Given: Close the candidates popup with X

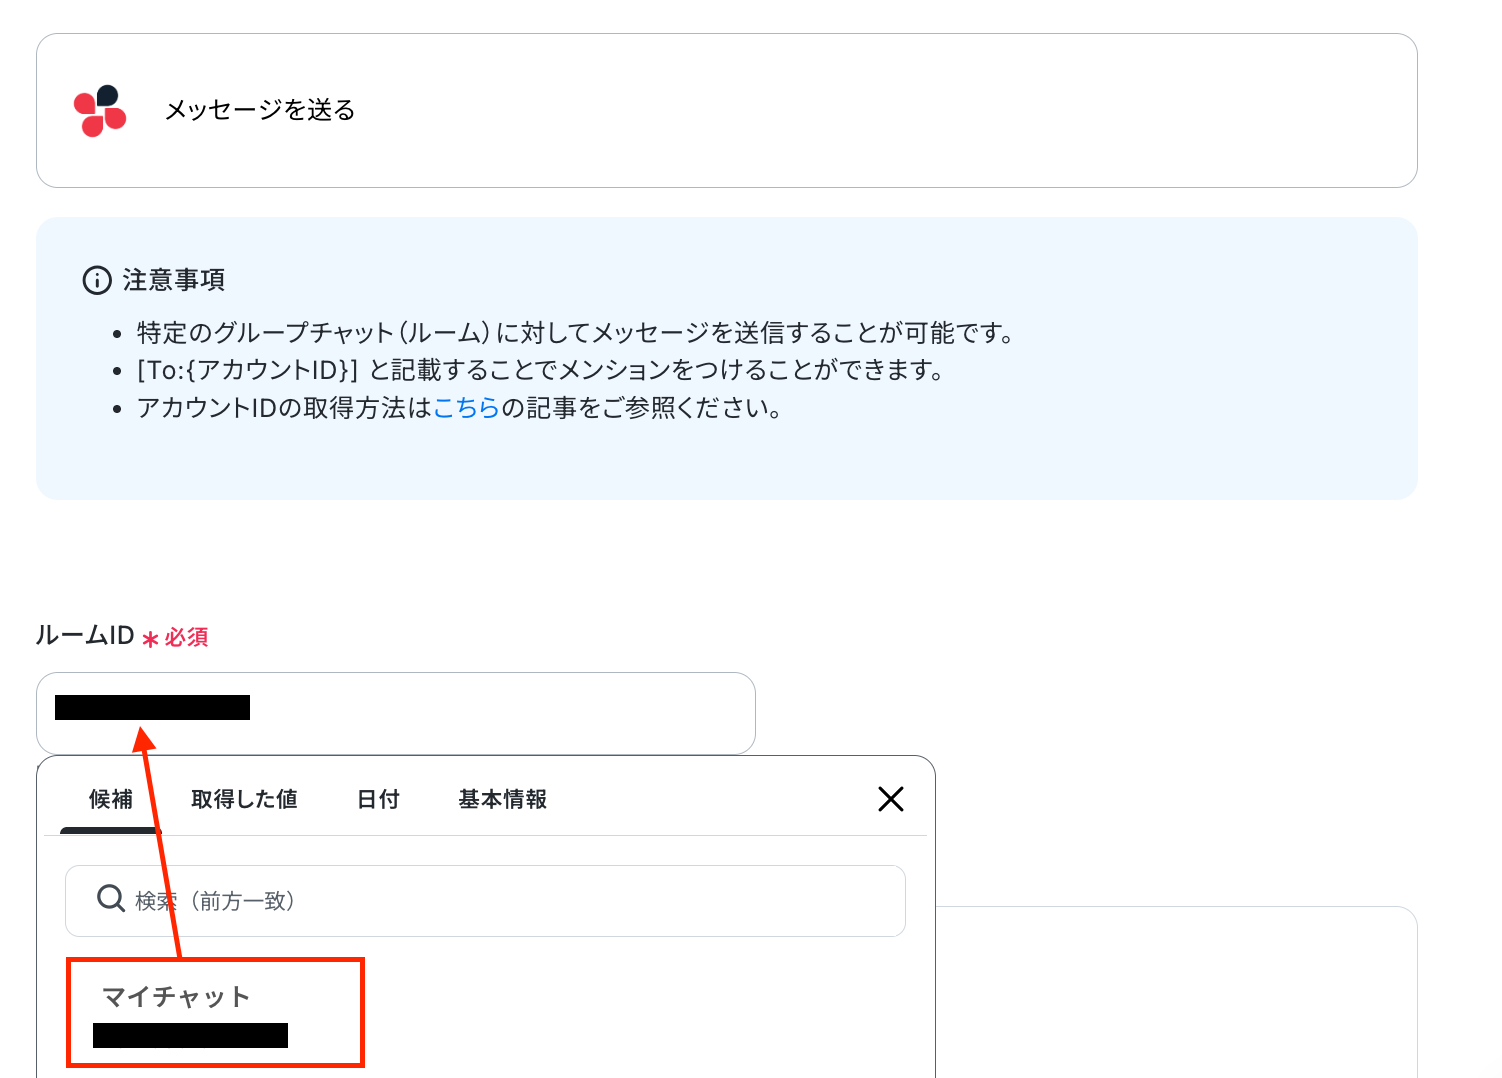Looking at the screenshot, I should (x=891, y=799).
